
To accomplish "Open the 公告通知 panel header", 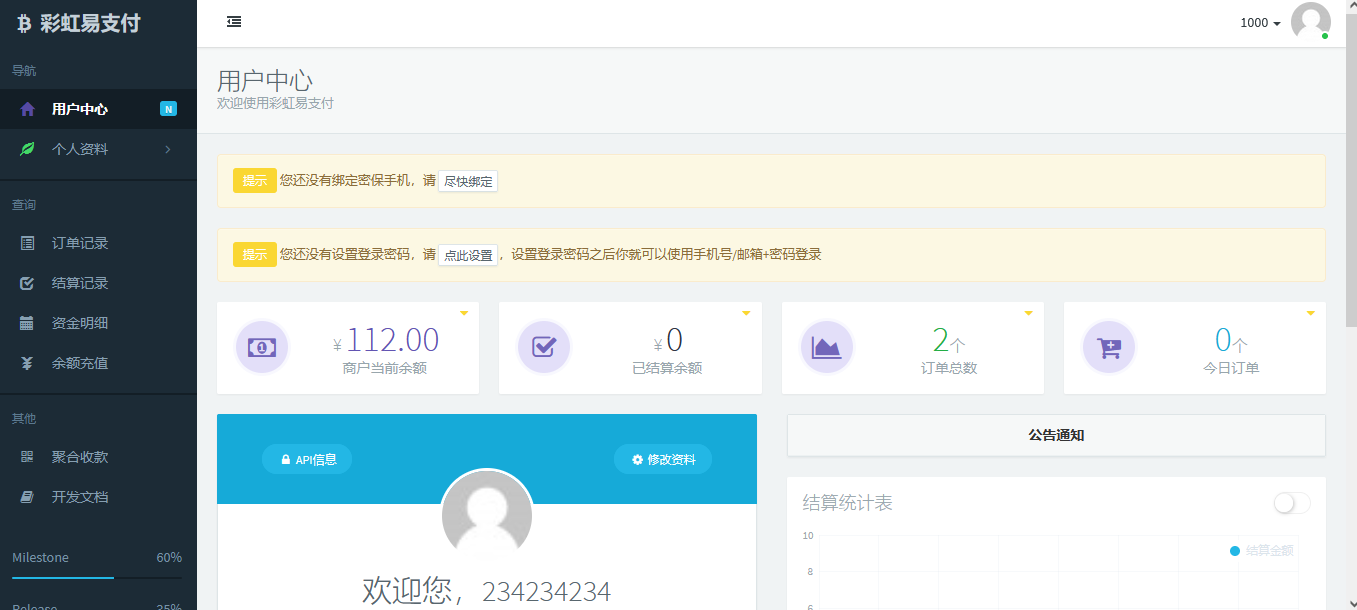I will tap(1056, 435).
